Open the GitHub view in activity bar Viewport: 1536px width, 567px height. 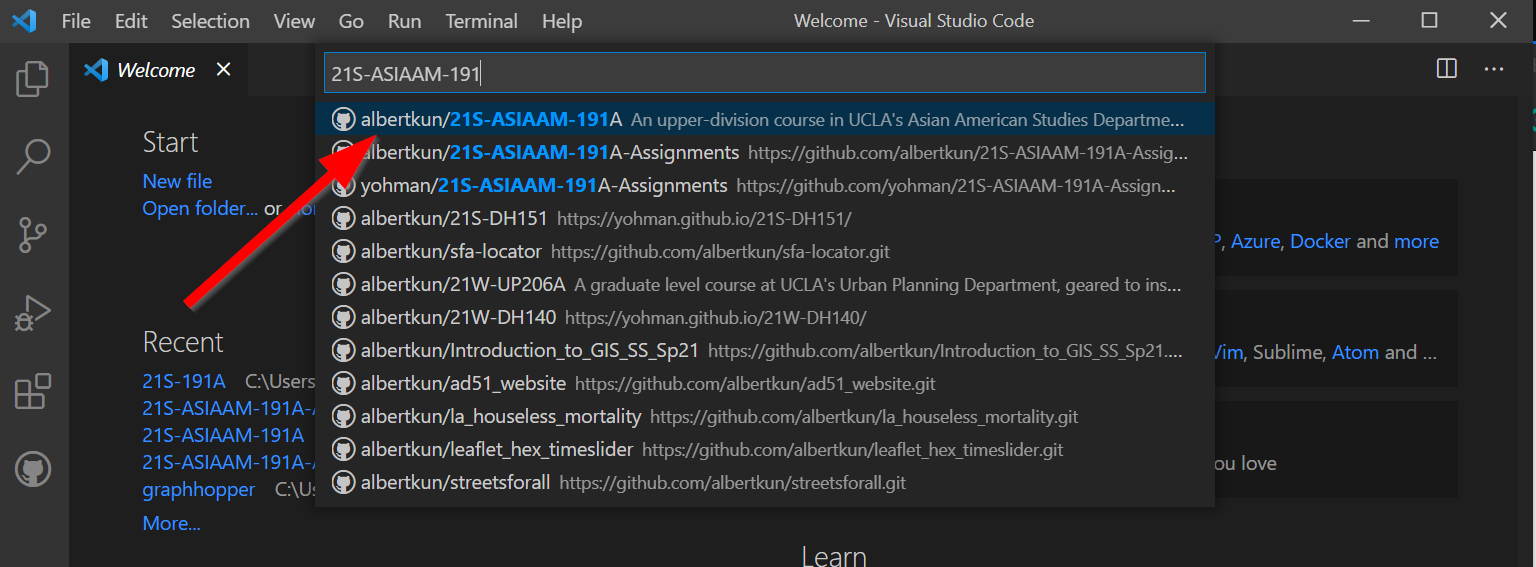point(33,469)
